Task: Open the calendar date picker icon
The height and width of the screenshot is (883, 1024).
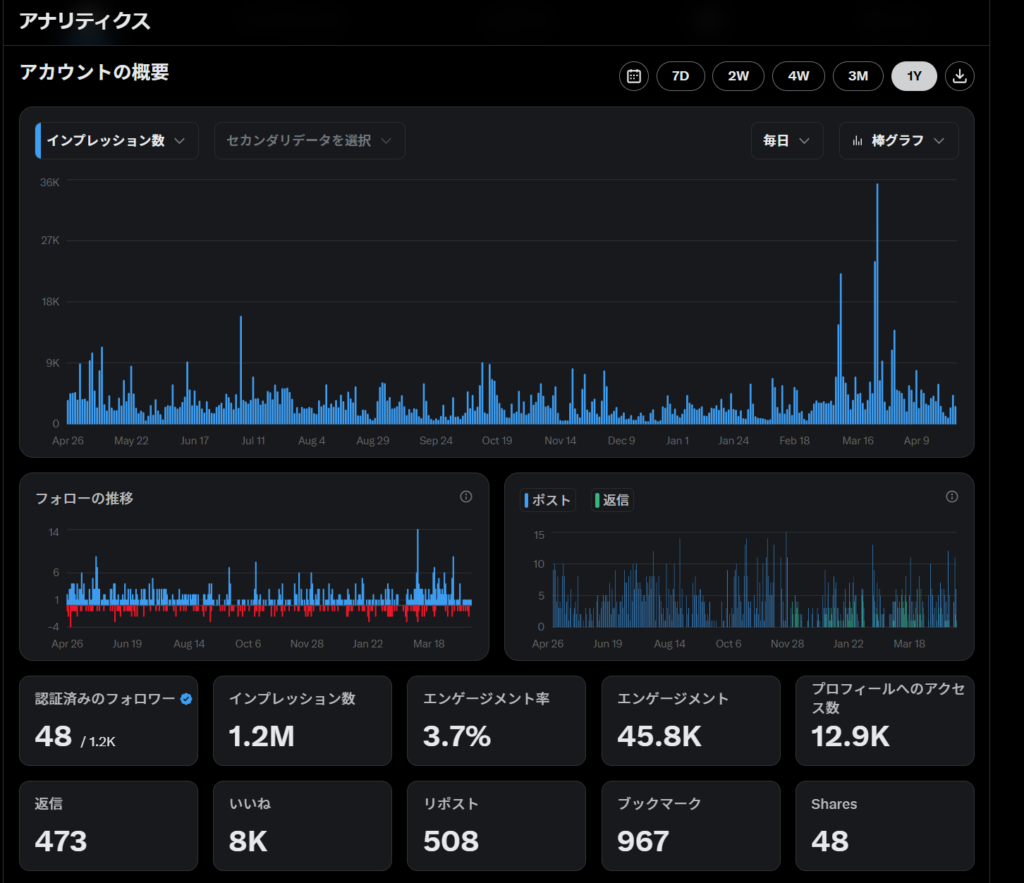Action: [633, 76]
